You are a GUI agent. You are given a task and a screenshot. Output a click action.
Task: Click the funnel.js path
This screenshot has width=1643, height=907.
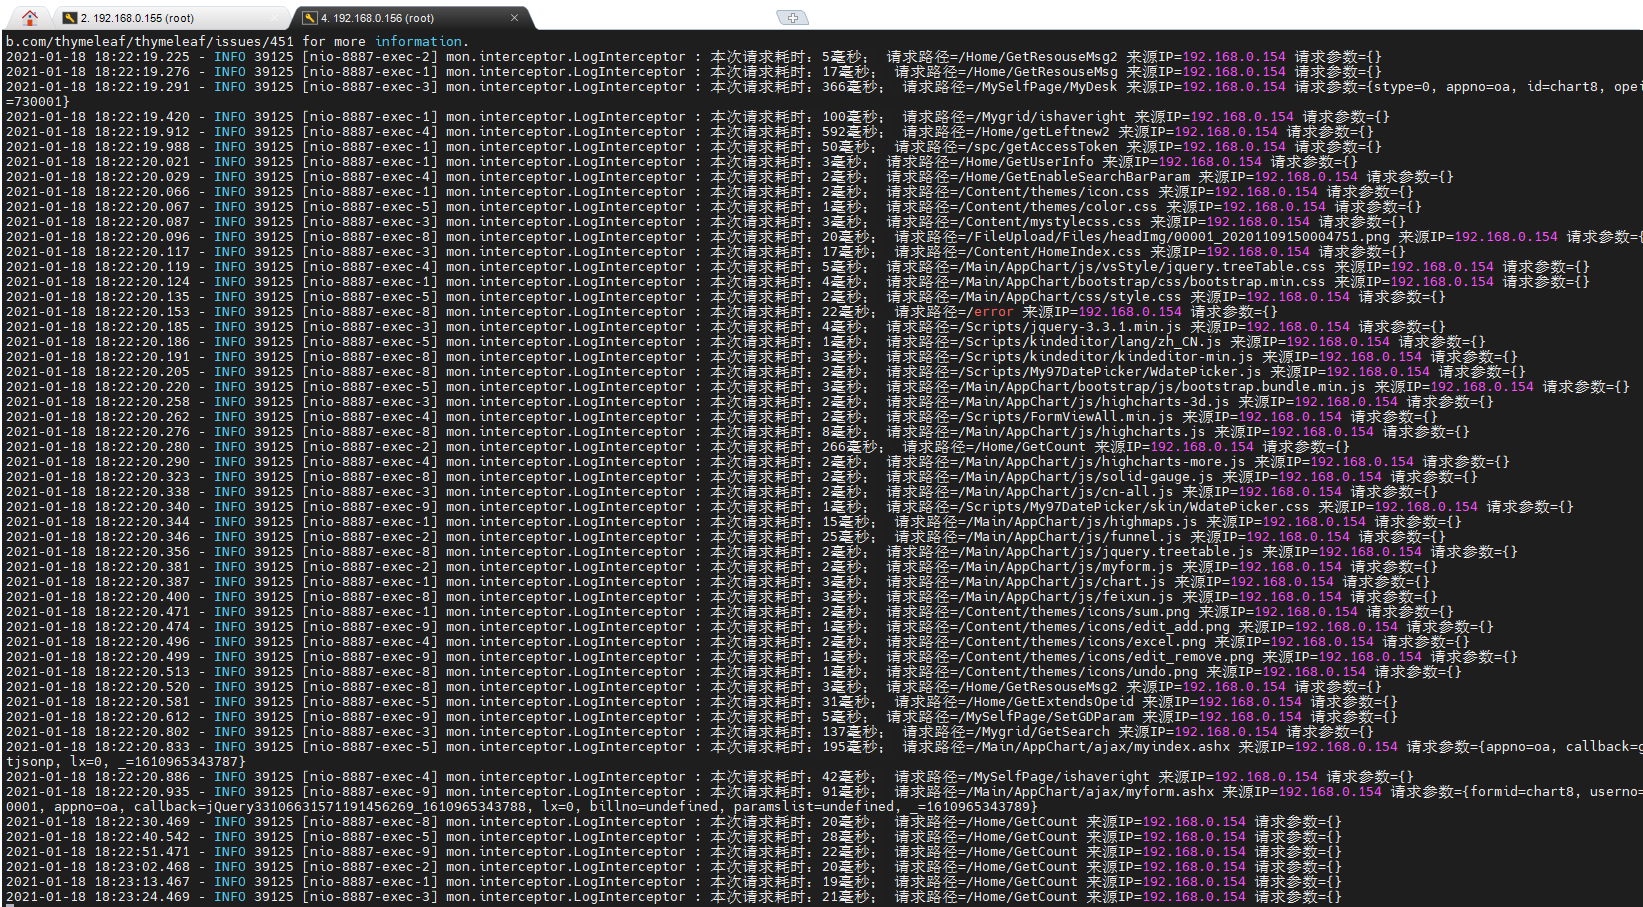tap(1076, 537)
